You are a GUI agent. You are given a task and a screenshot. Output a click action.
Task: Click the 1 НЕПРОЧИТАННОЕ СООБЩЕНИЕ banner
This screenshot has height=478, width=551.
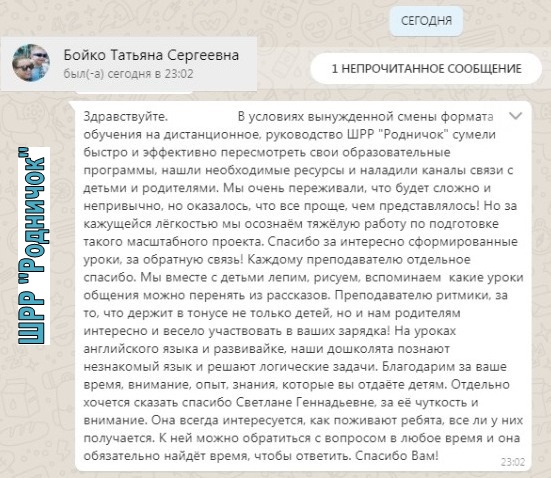click(x=426, y=69)
